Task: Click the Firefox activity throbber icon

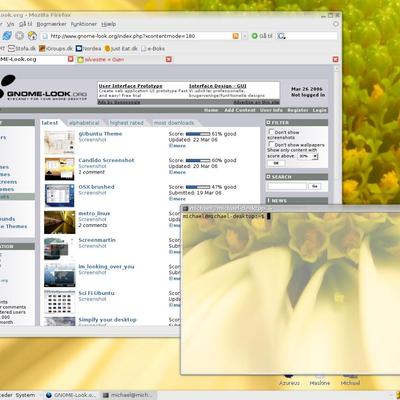Action: tap(336, 24)
